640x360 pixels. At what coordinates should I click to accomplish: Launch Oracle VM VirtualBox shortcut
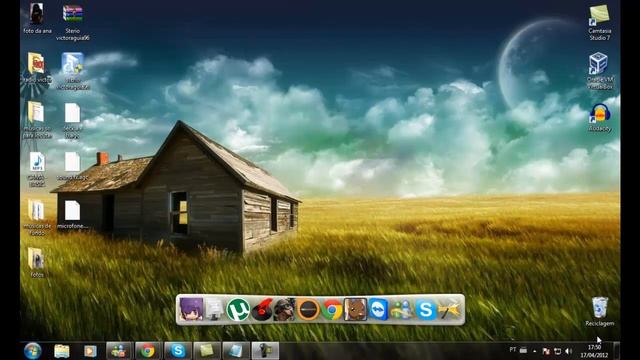[x=599, y=71]
